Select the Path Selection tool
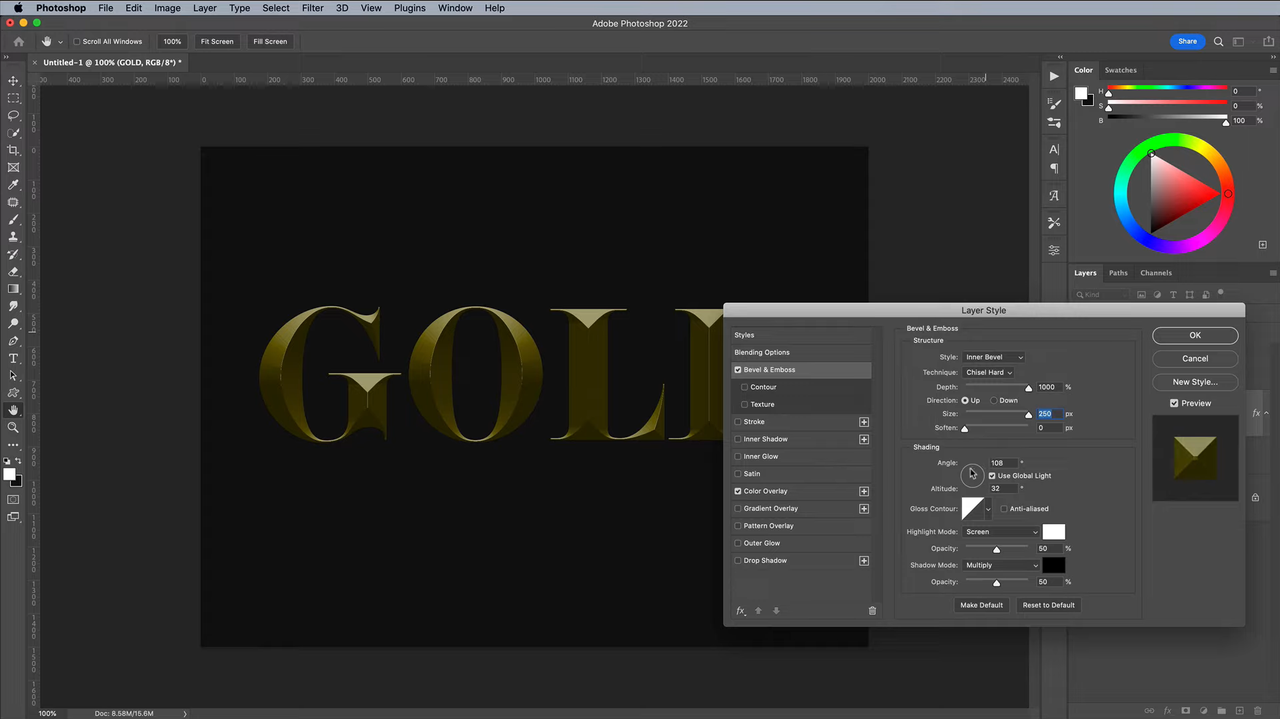1280x719 pixels. pos(13,376)
